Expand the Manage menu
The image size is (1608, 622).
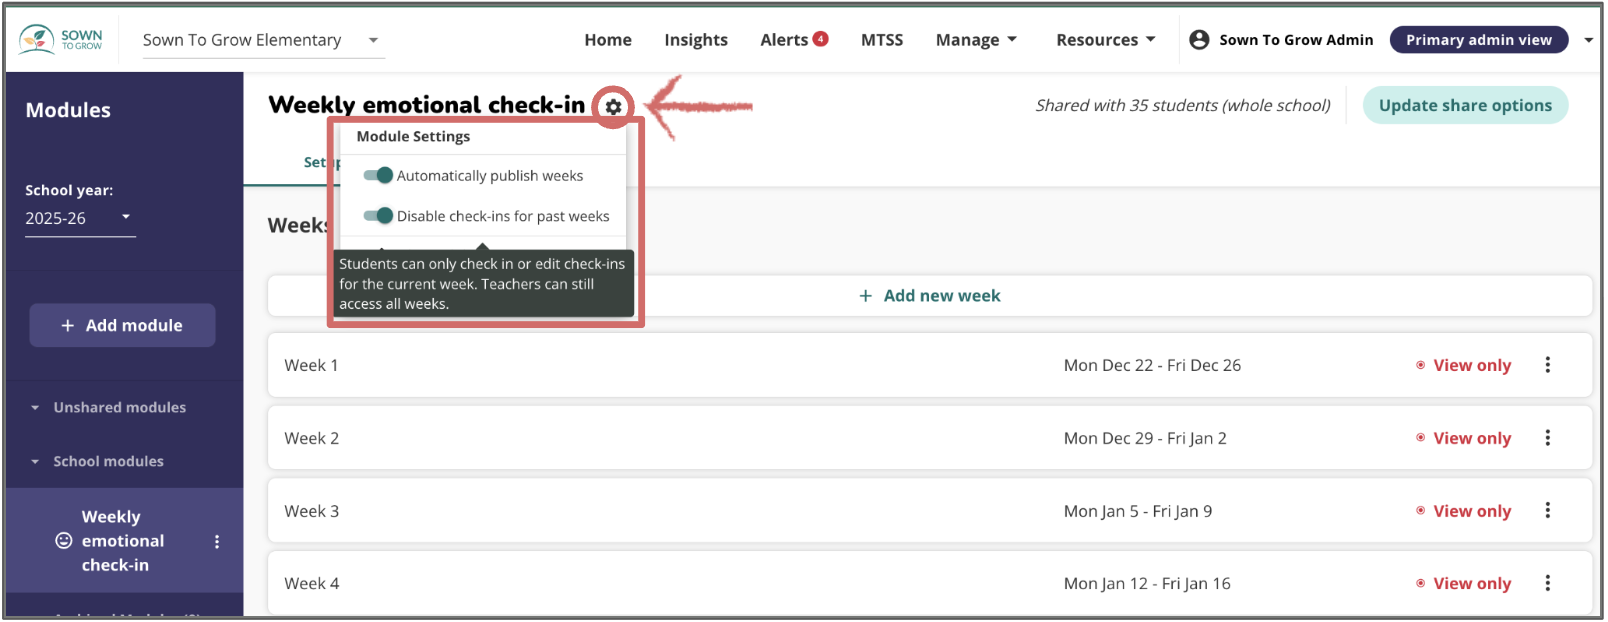pos(975,40)
